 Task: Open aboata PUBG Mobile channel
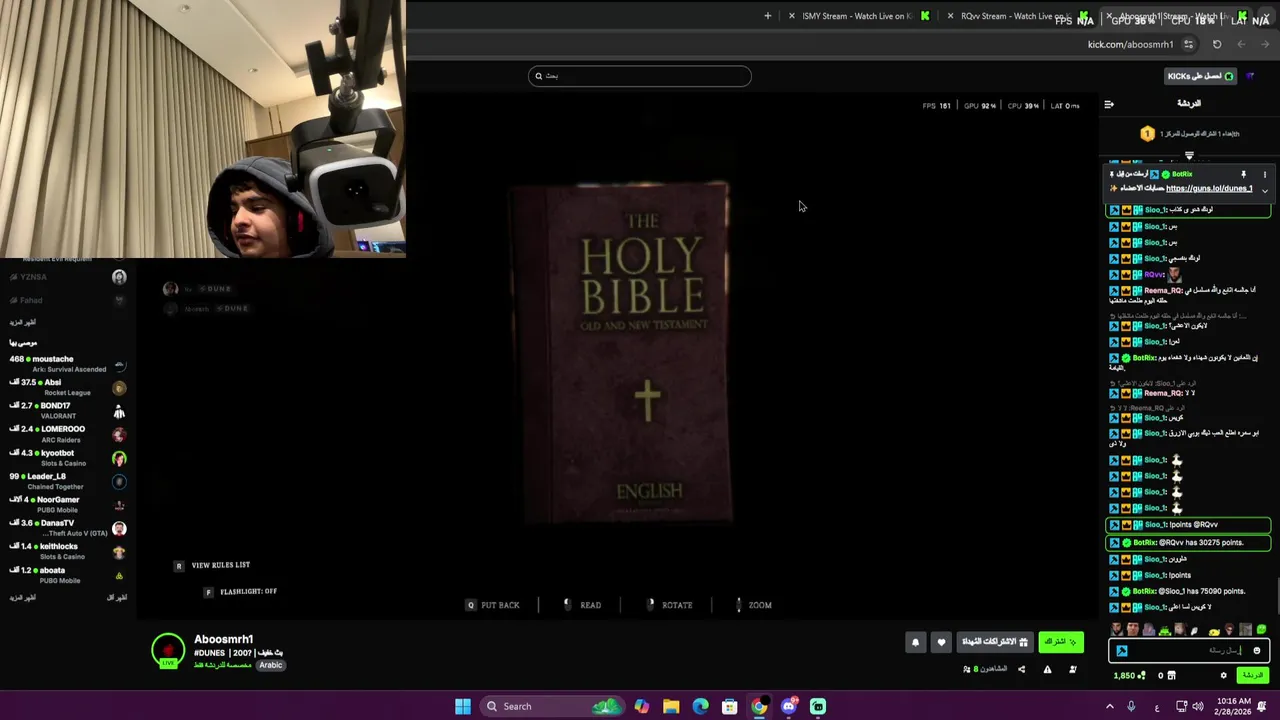pos(68,575)
